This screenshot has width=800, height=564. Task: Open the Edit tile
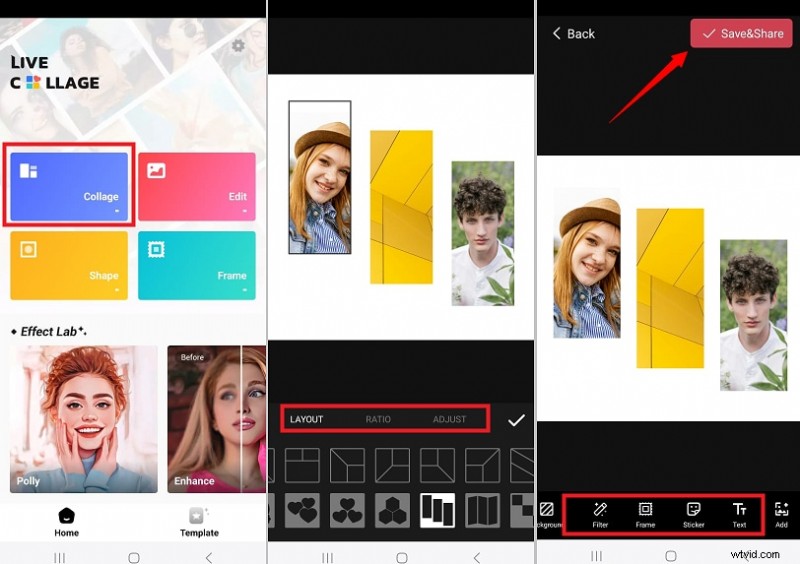(x=196, y=186)
